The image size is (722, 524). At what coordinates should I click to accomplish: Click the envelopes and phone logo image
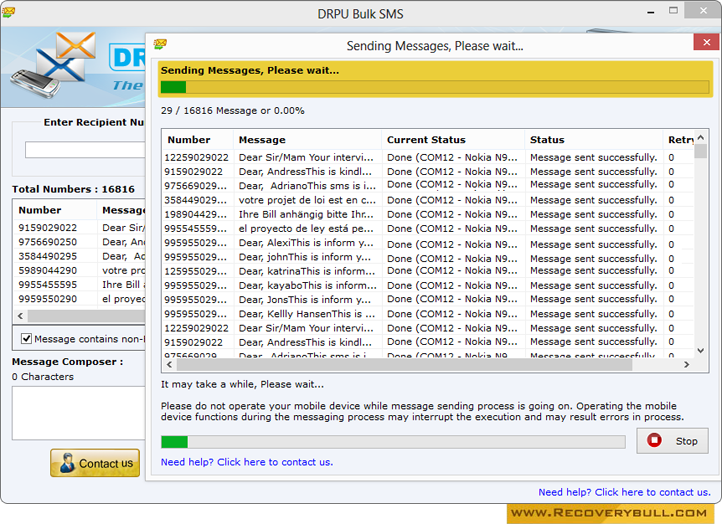pos(54,65)
